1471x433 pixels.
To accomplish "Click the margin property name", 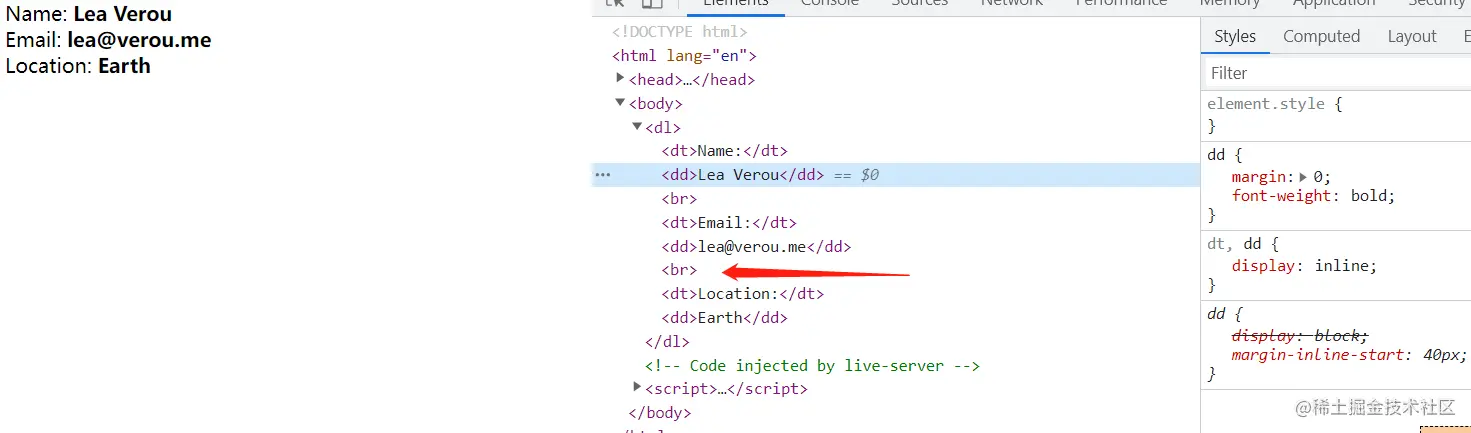I will pyautogui.click(x=1259, y=176).
